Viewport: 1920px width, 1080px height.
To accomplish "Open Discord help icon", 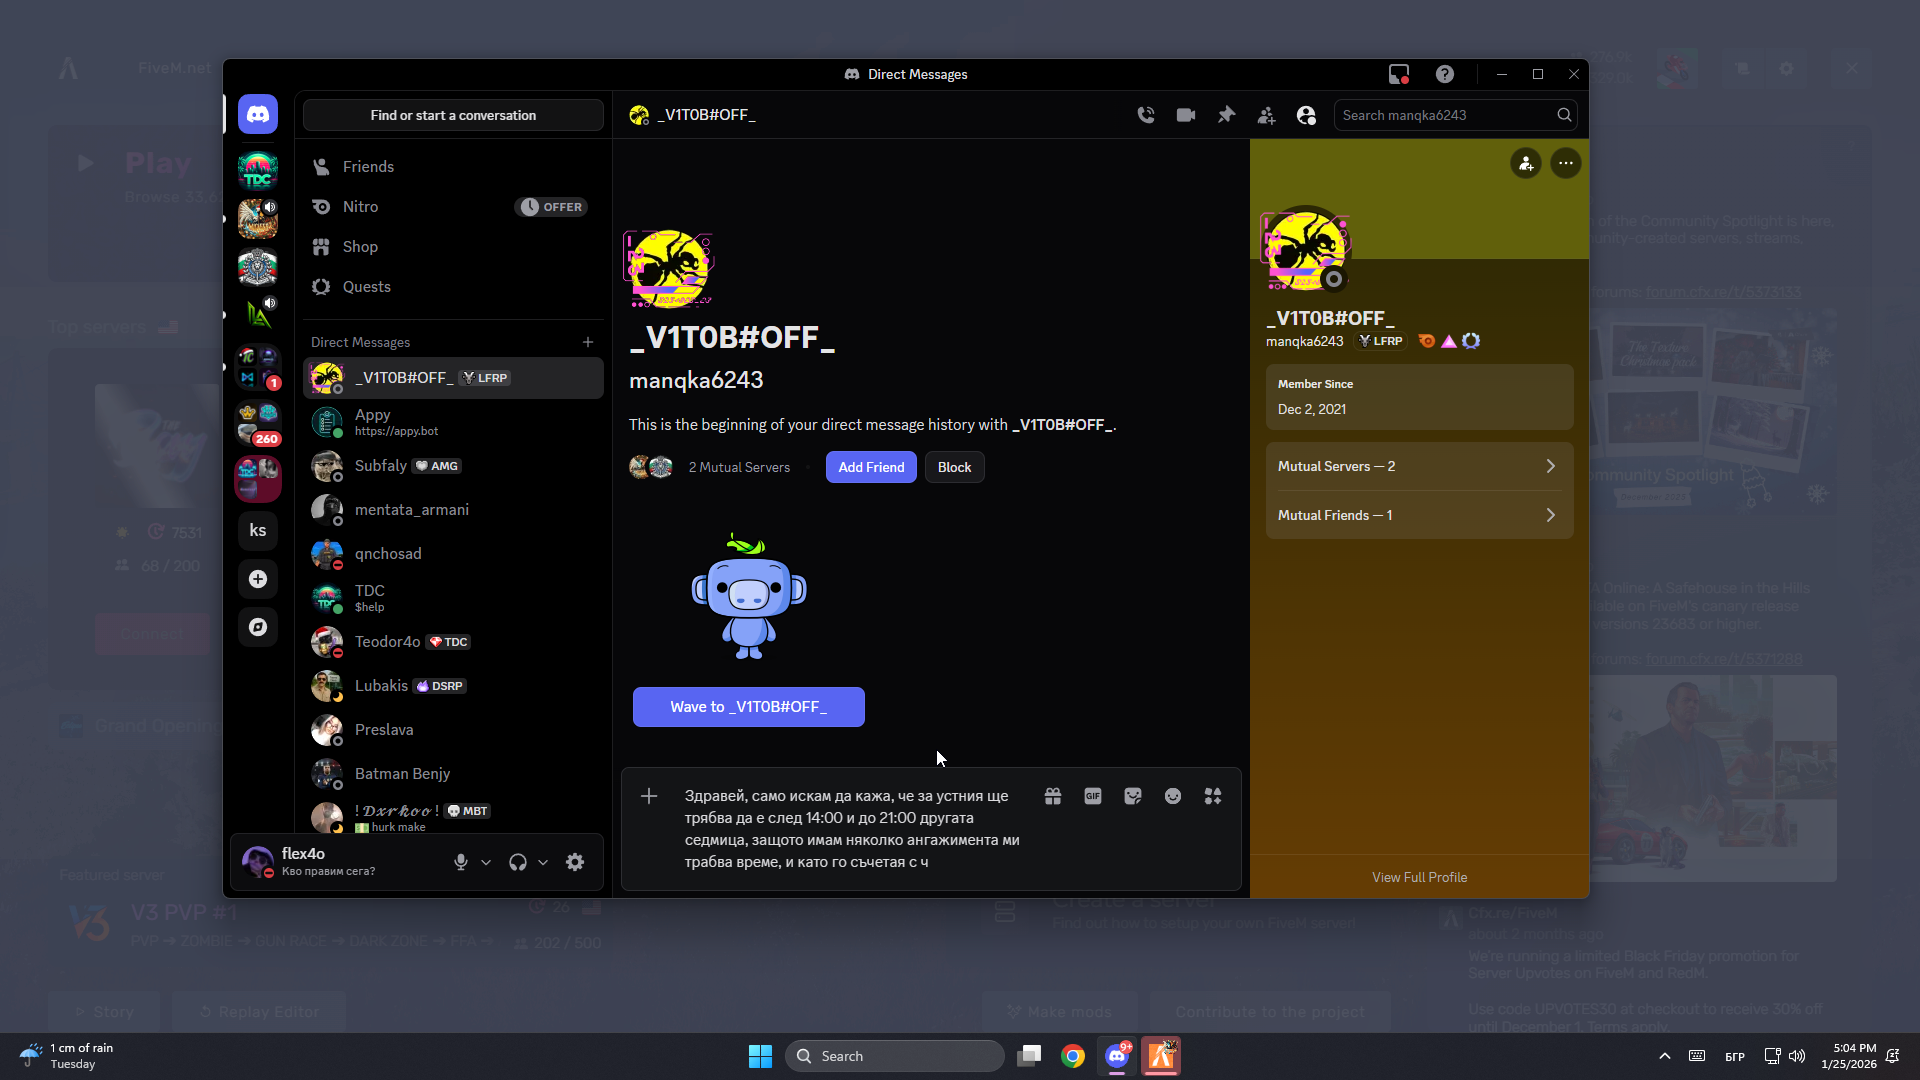I will [x=1445, y=74].
